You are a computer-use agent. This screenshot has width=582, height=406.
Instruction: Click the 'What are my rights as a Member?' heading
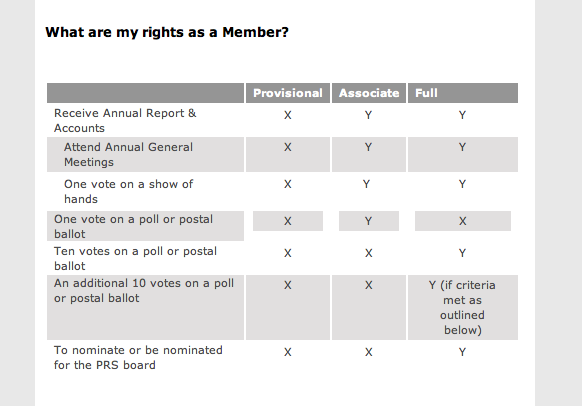pos(167,32)
